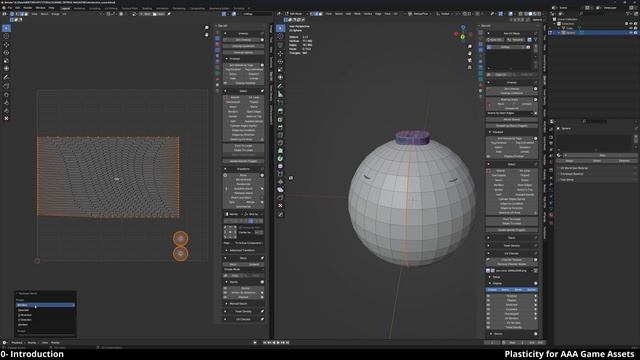Select the Annotate tool in 3D viewport toolbar
Viewport: 640px width, 360px height.
coord(280,87)
